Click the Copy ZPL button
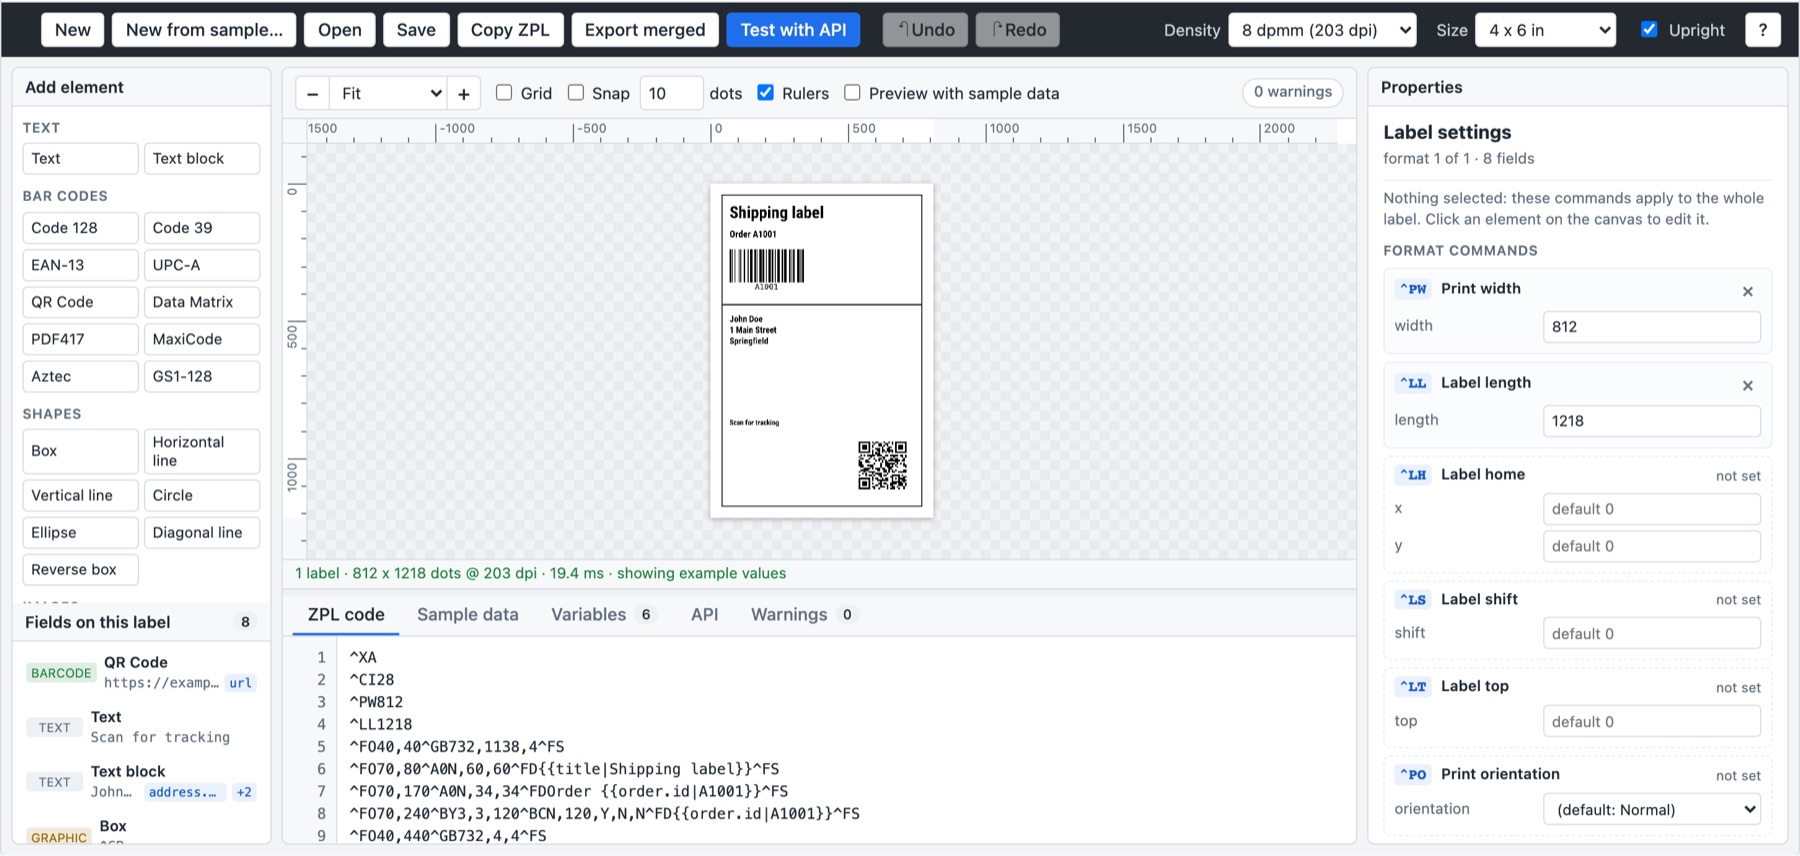 (x=510, y=30)
